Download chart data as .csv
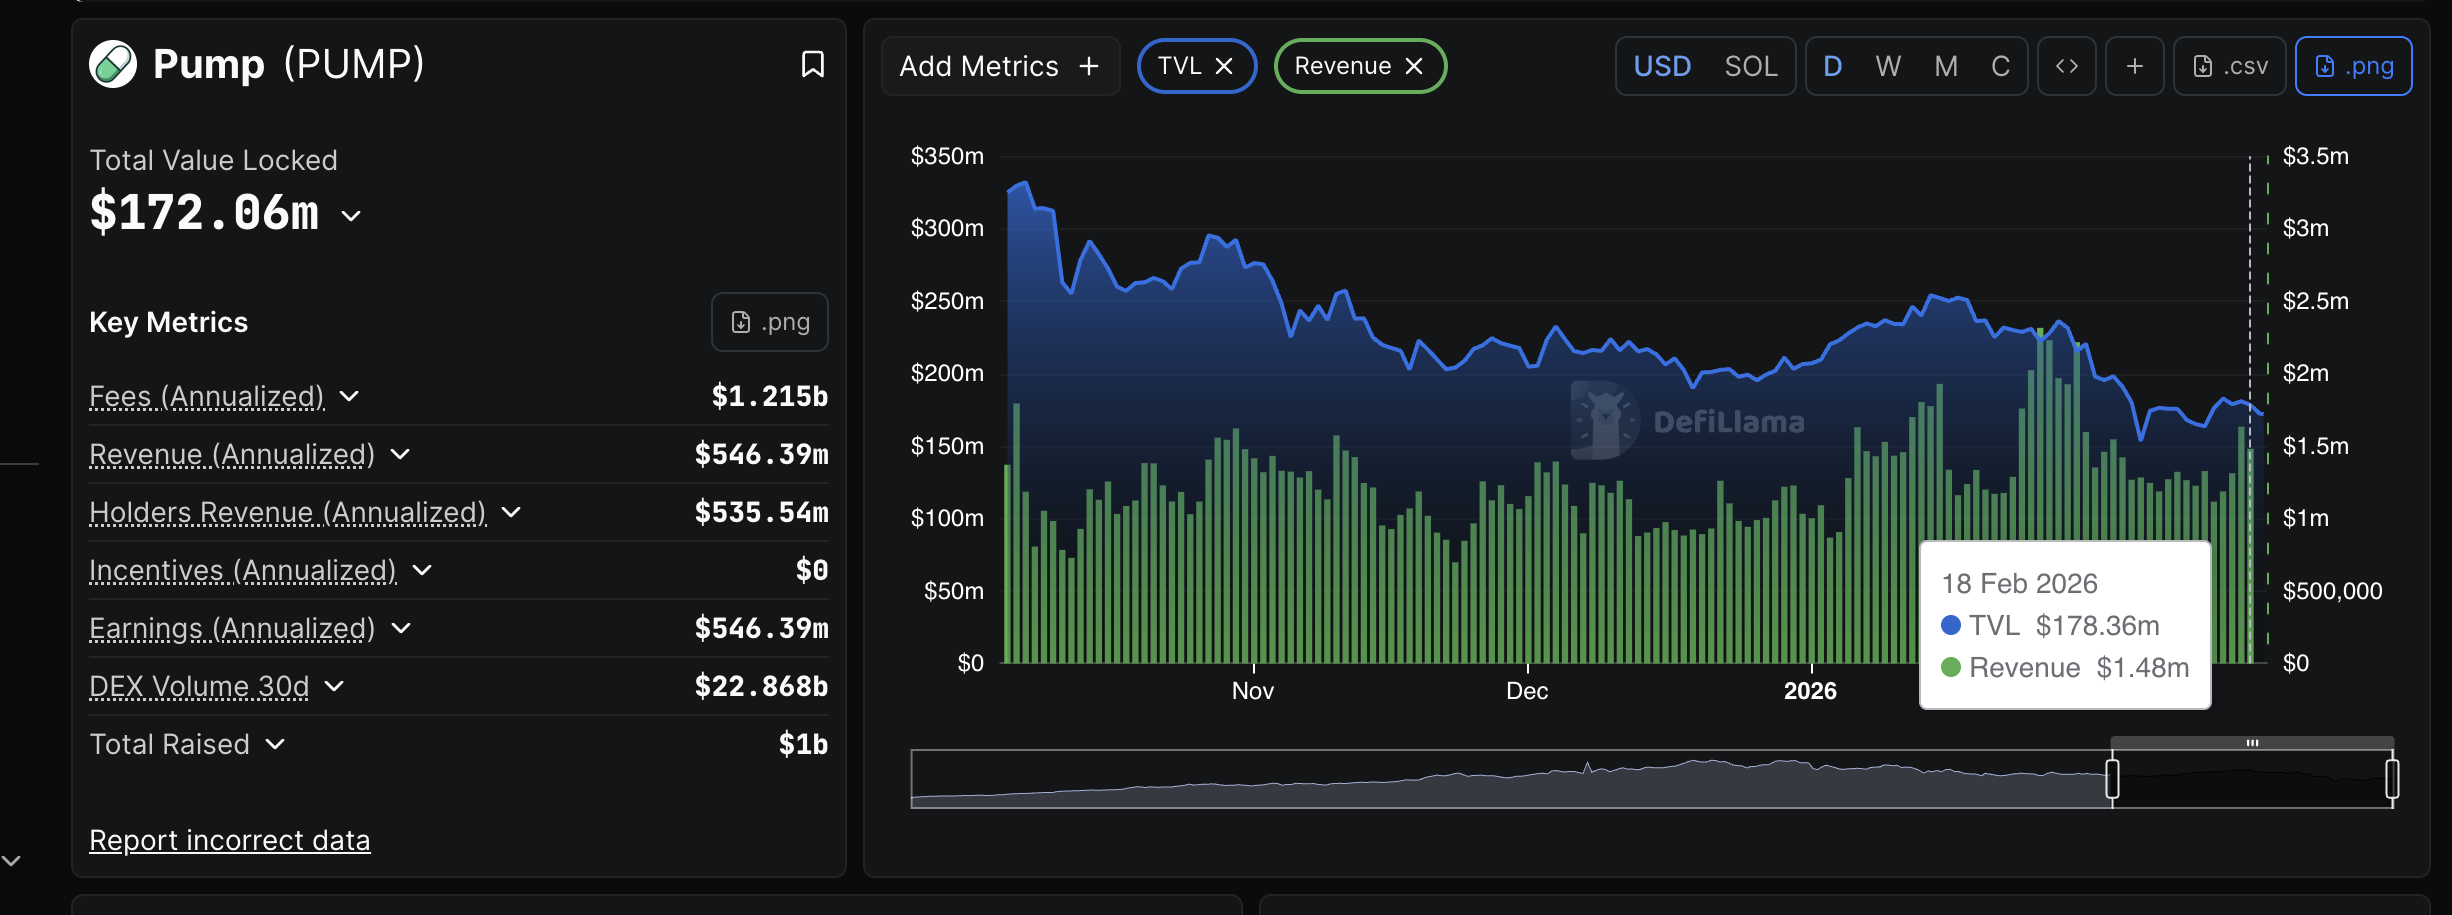 [2229, 66]
